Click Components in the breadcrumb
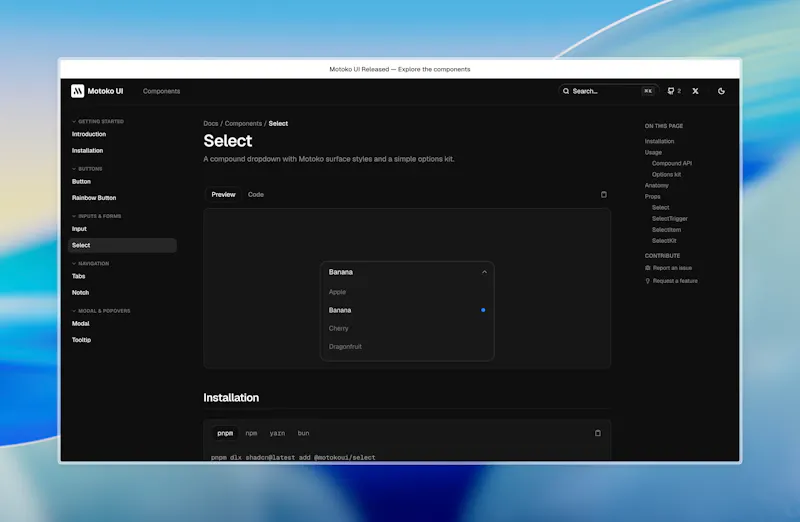 coord(243,123)
